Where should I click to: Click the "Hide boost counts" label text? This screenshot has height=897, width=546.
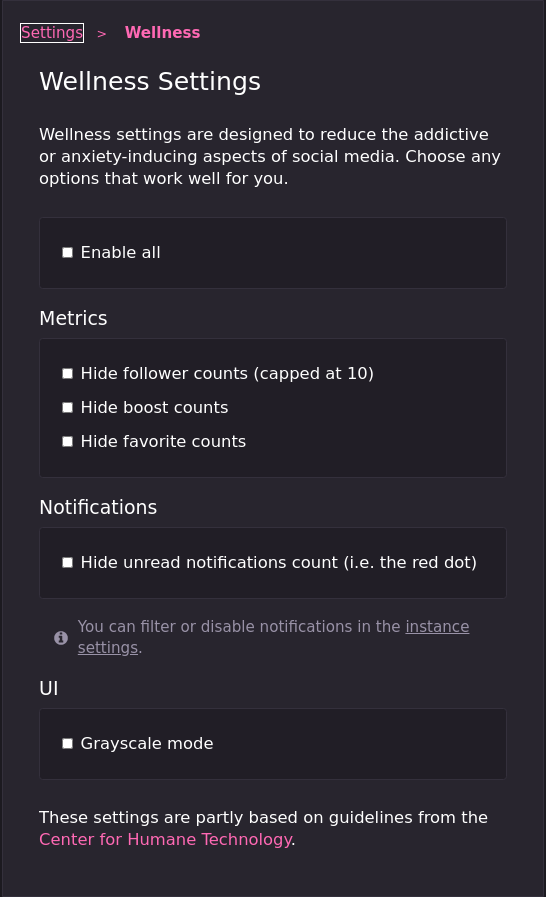click(x=155, y=407)
